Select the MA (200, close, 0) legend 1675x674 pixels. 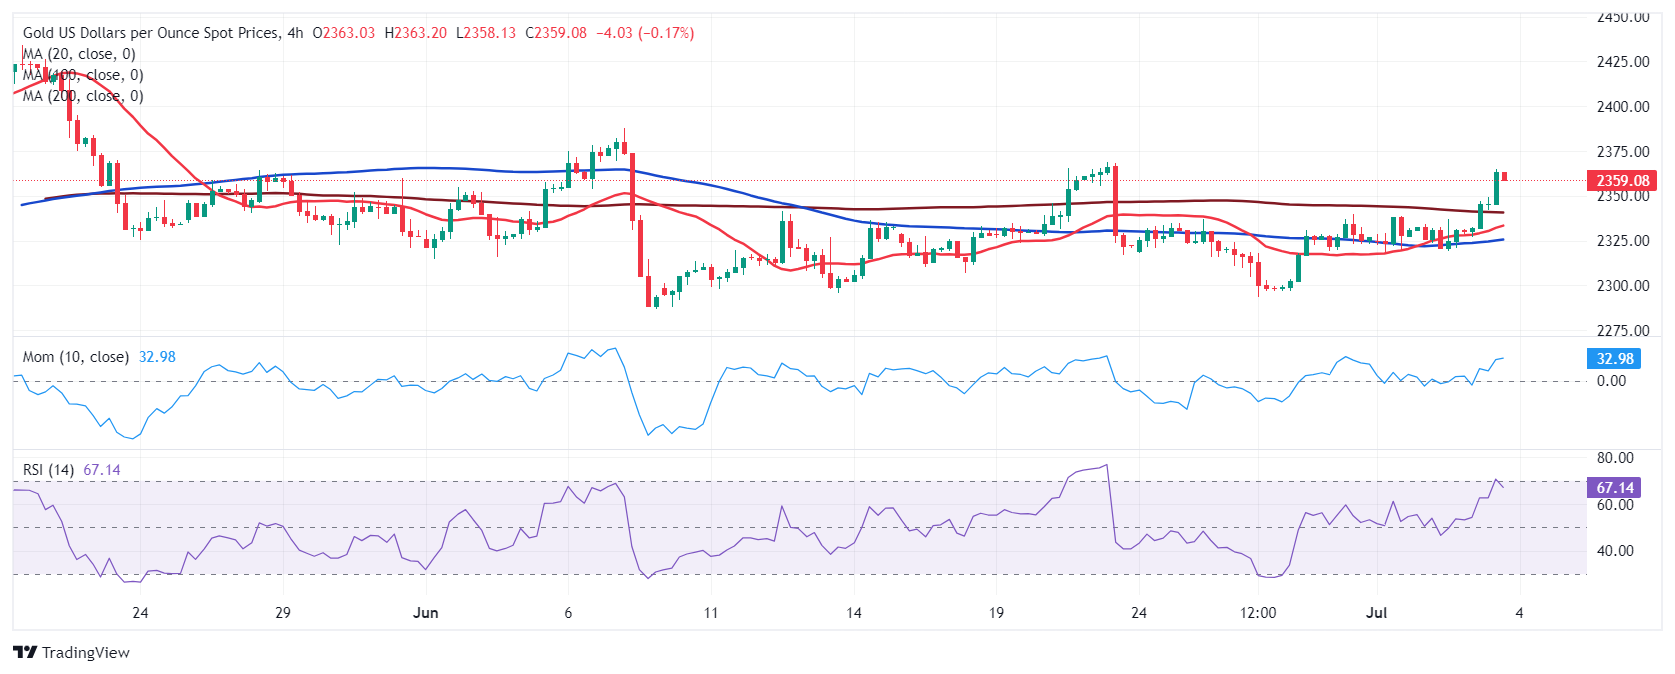point(84,96)
